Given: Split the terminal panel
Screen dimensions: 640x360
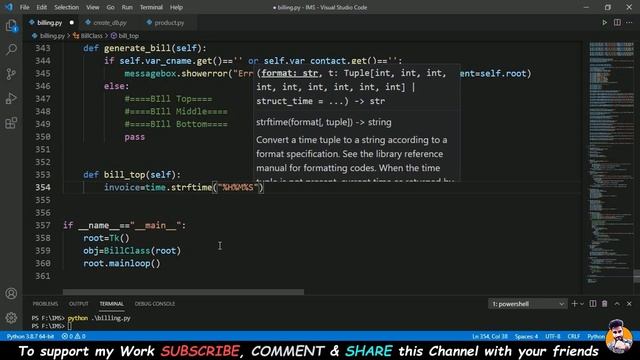Looking at the screenshot, I should click(x=593, y=304).
